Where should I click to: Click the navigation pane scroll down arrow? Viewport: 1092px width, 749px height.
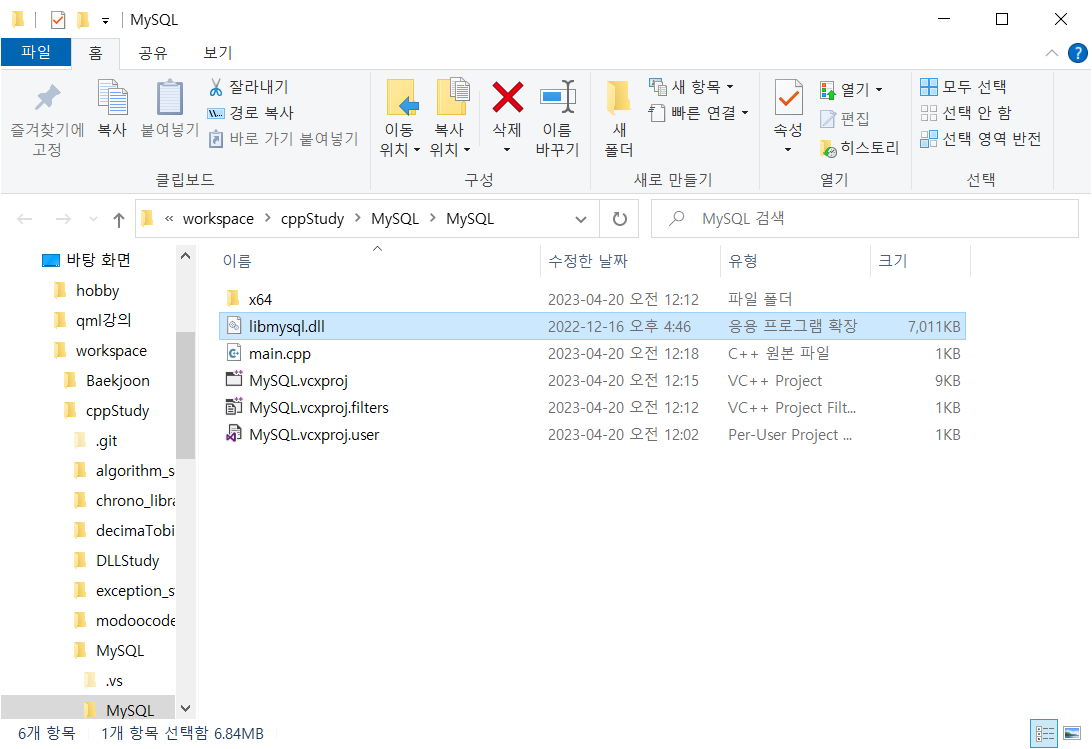[185, 709]
